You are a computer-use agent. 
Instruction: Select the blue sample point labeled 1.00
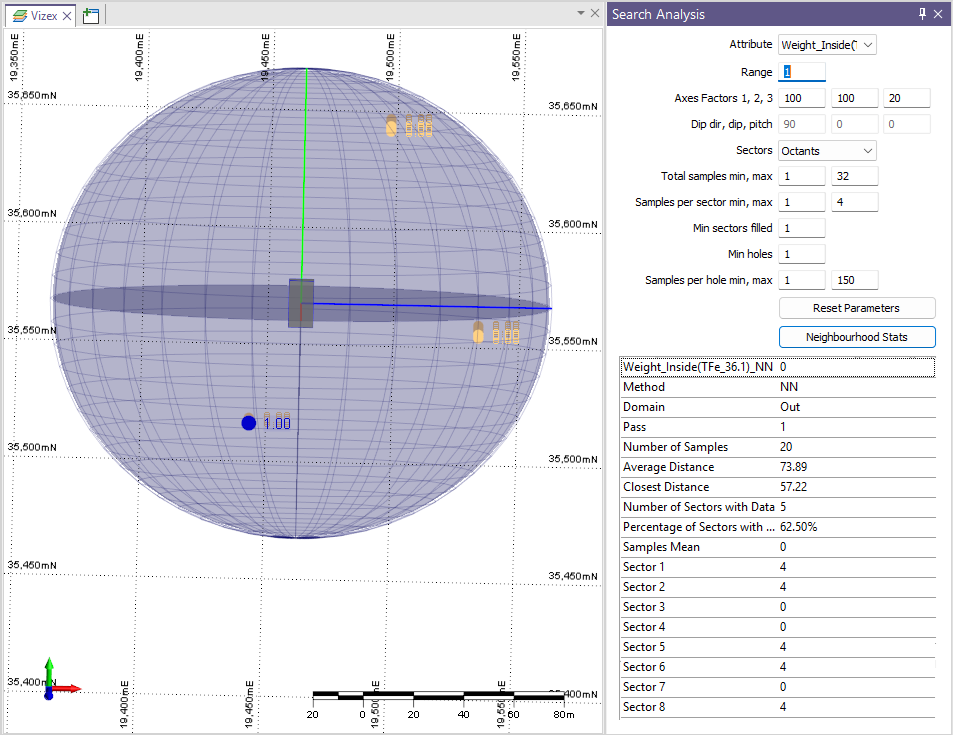click(249, 423)
